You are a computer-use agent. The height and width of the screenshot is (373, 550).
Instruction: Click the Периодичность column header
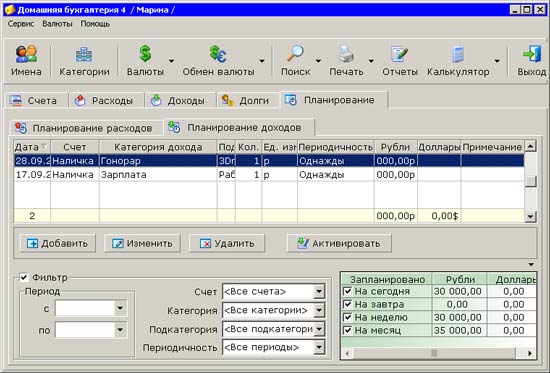point(336,147)
